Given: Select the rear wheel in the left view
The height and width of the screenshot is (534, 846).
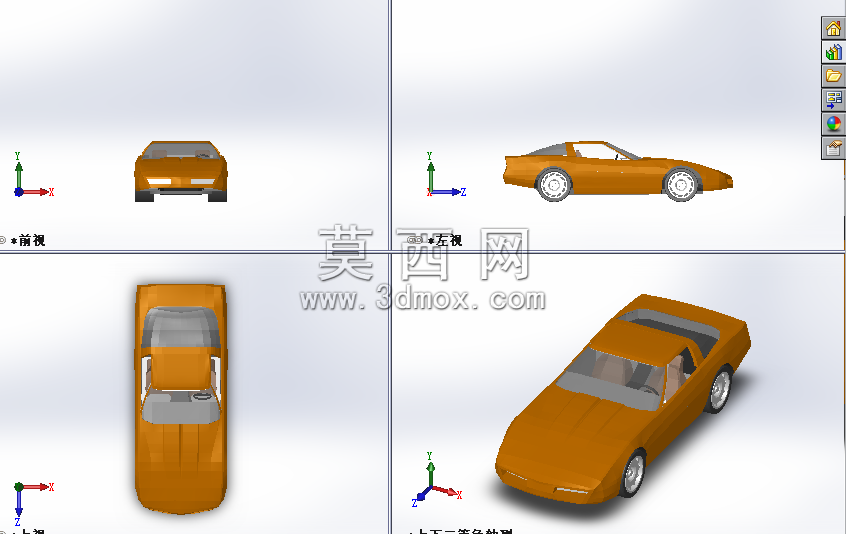Looking at the screenshot, I should point(554,184).
